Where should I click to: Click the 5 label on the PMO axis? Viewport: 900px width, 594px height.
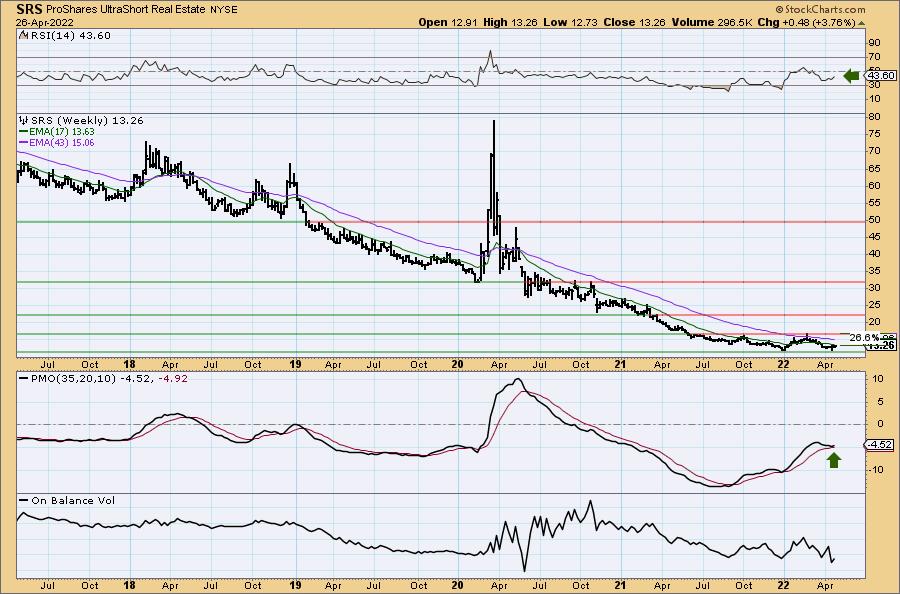[x=880, y=401]
